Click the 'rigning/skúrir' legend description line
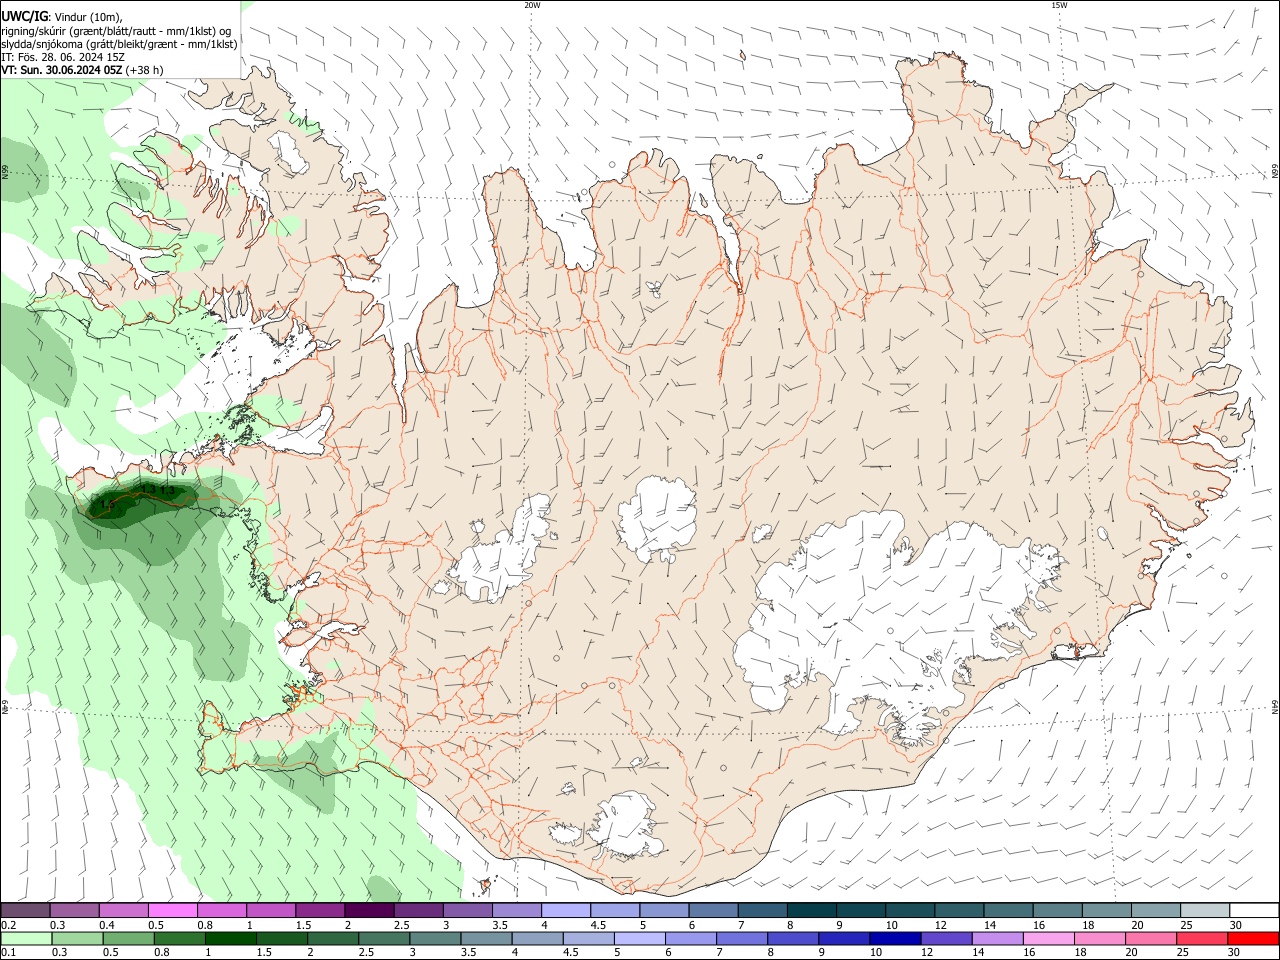Viewport: 1280px width, 960px height. [x=116, y=30]
